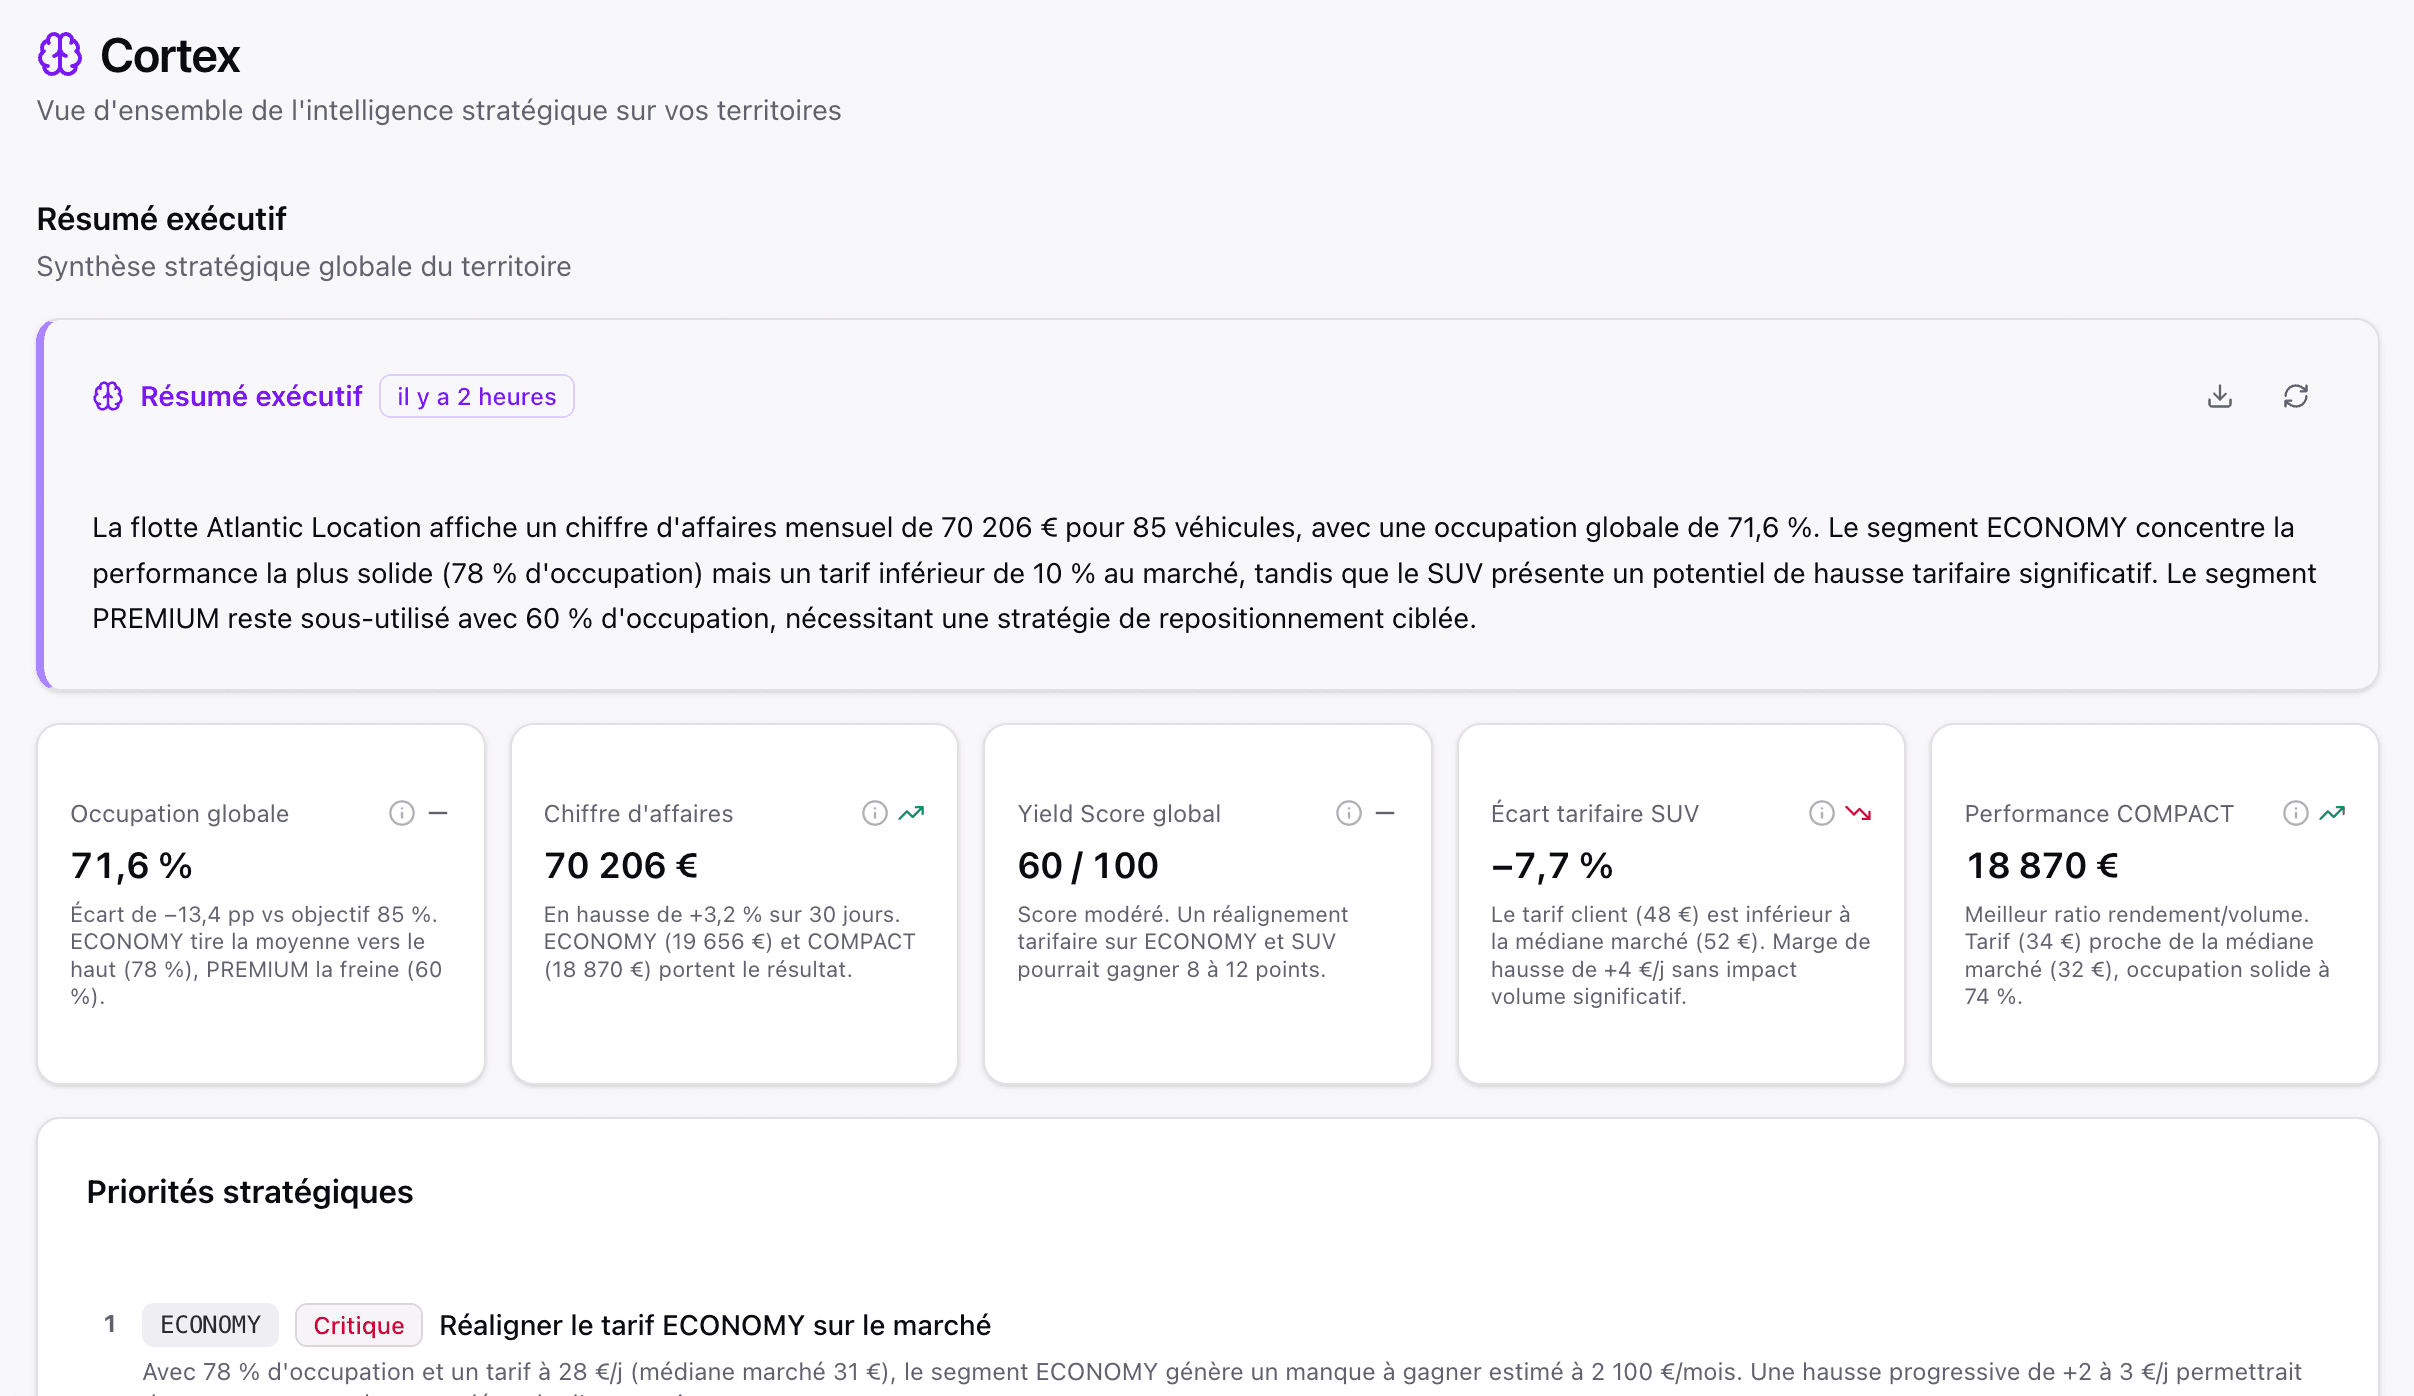Open the Performance COMPACT info tooltip
The image size is (2414, 1396).
pyautogui.click(x=2295, y=813)
